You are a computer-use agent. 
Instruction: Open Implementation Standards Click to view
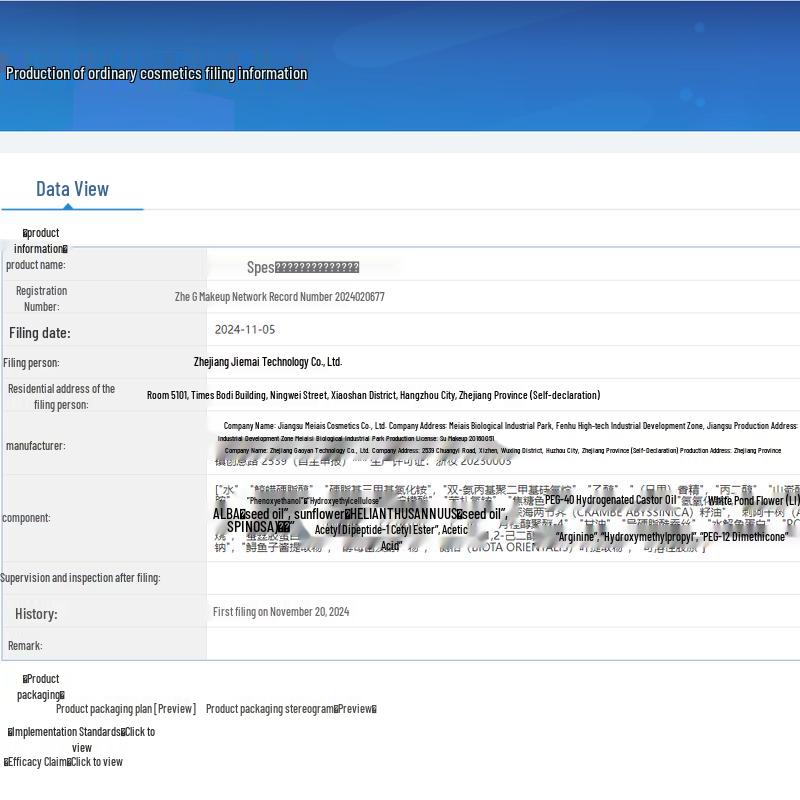point(81,739)
